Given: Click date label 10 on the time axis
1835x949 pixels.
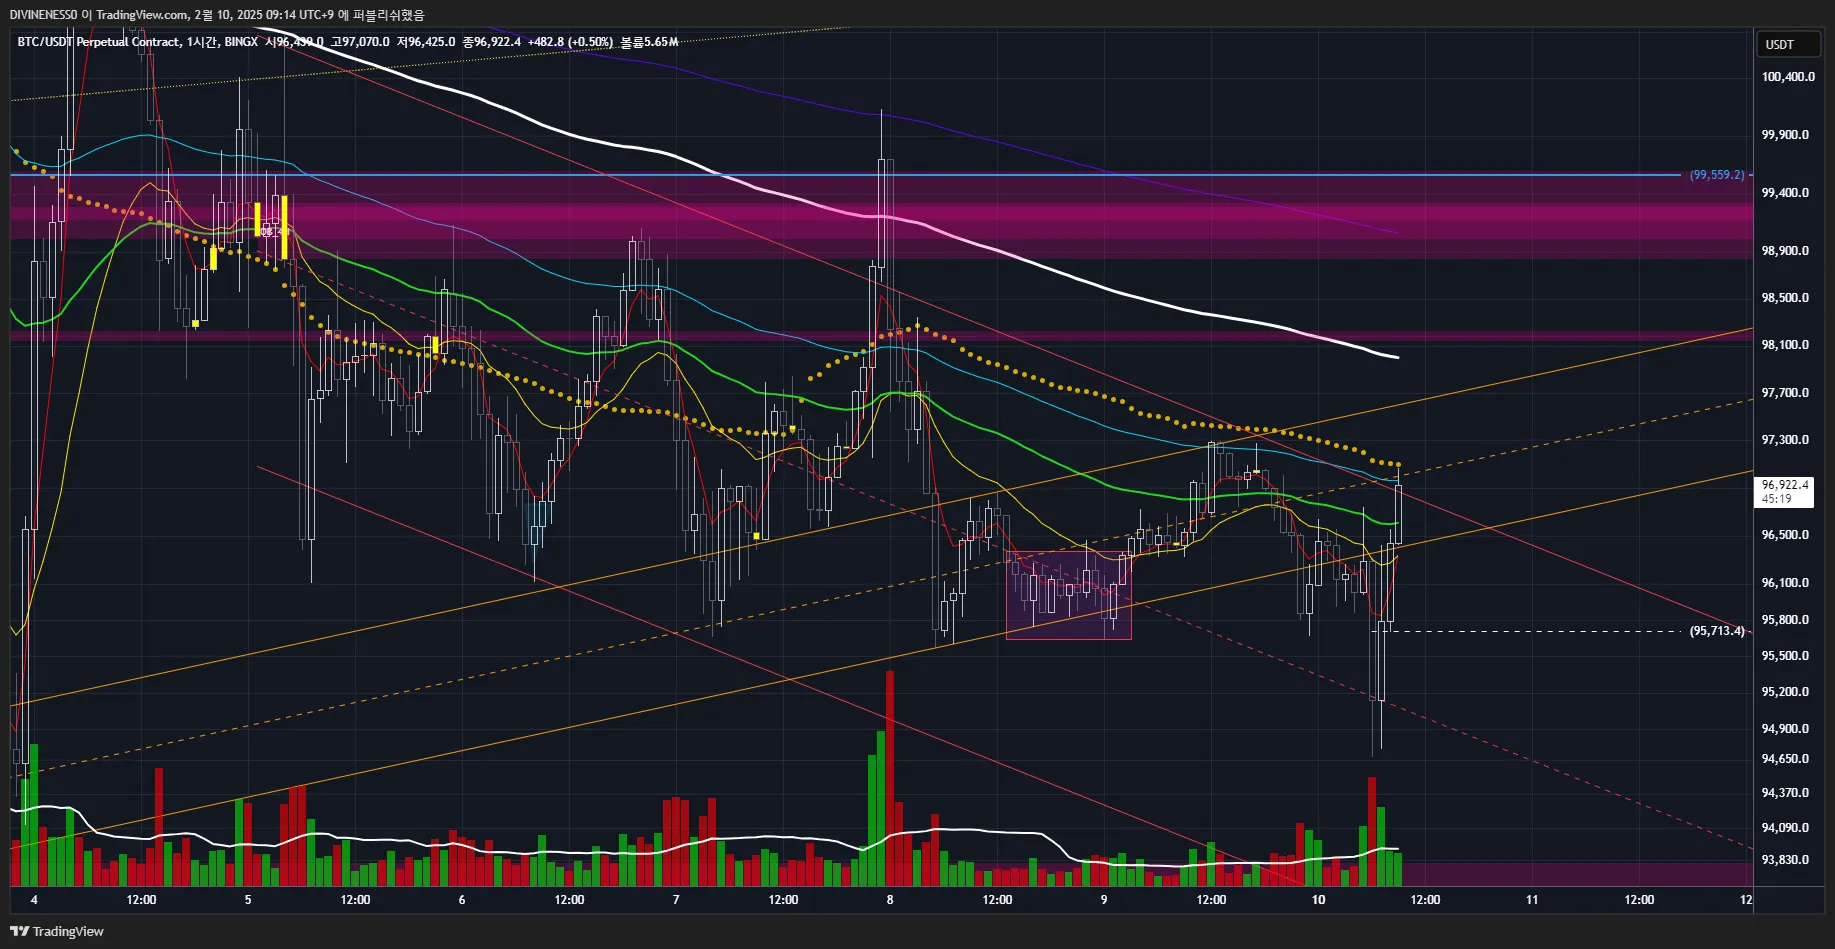Looking at the screenshot, I should [x=1318, y=900].
